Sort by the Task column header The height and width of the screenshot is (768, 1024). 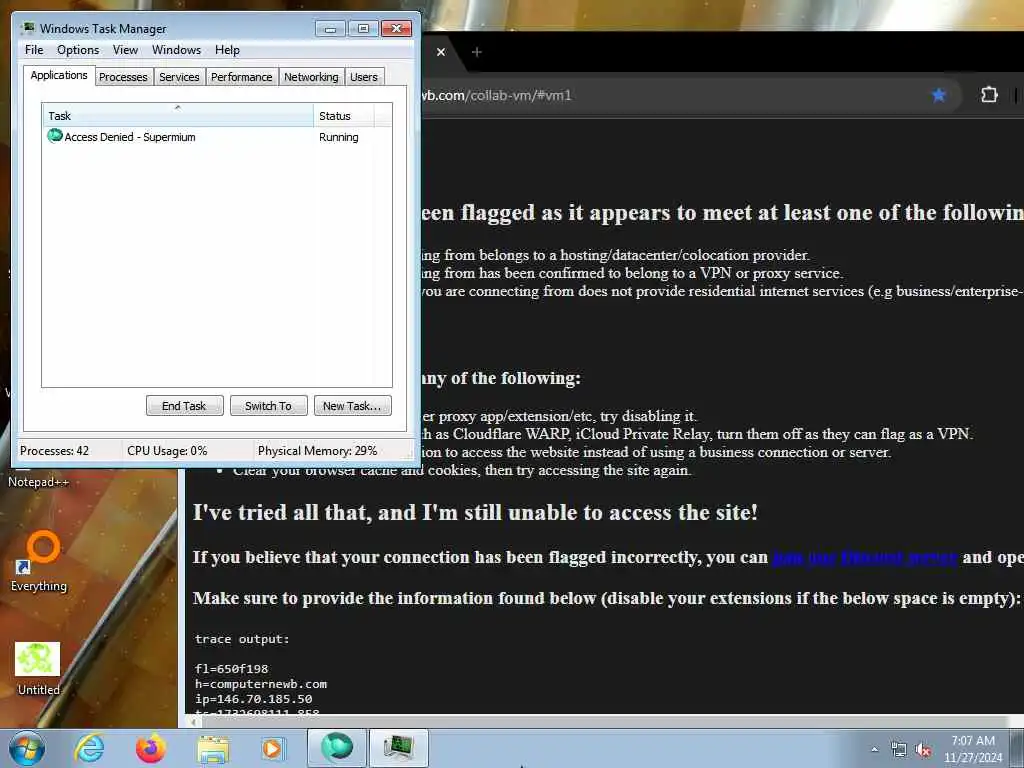(178, 116)
